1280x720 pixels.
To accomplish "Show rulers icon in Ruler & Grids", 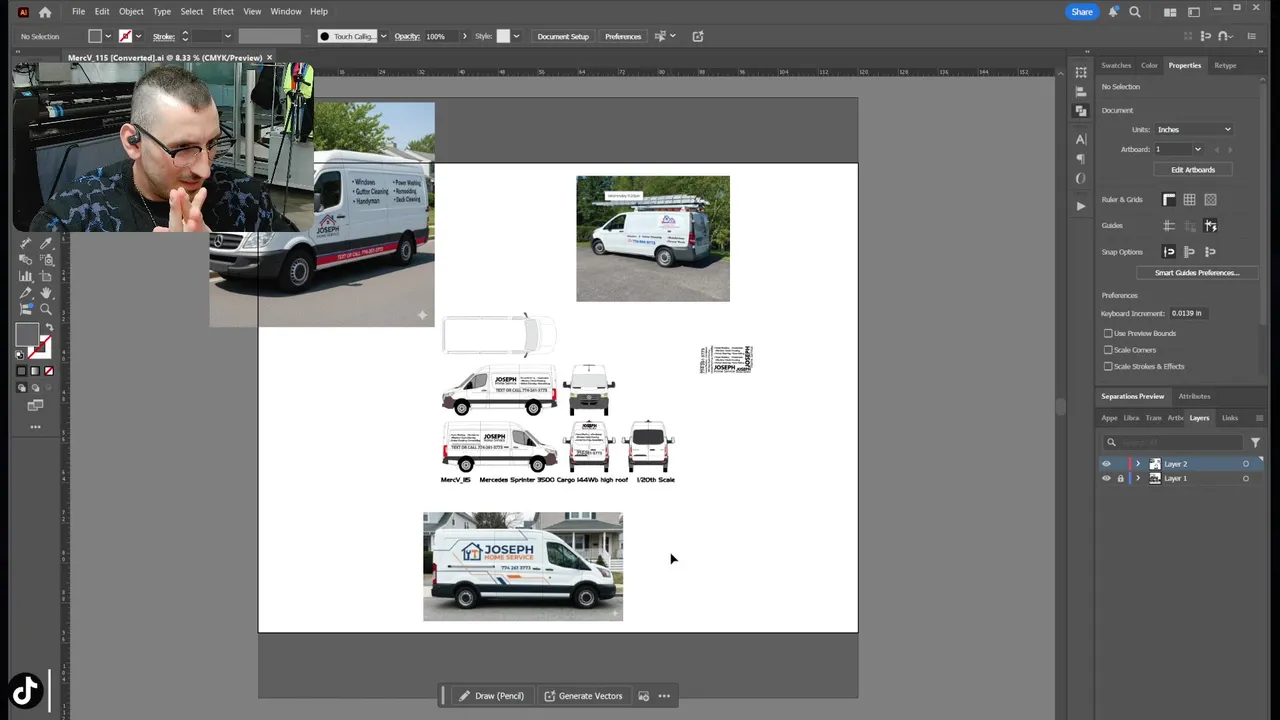I will 1169,199.
